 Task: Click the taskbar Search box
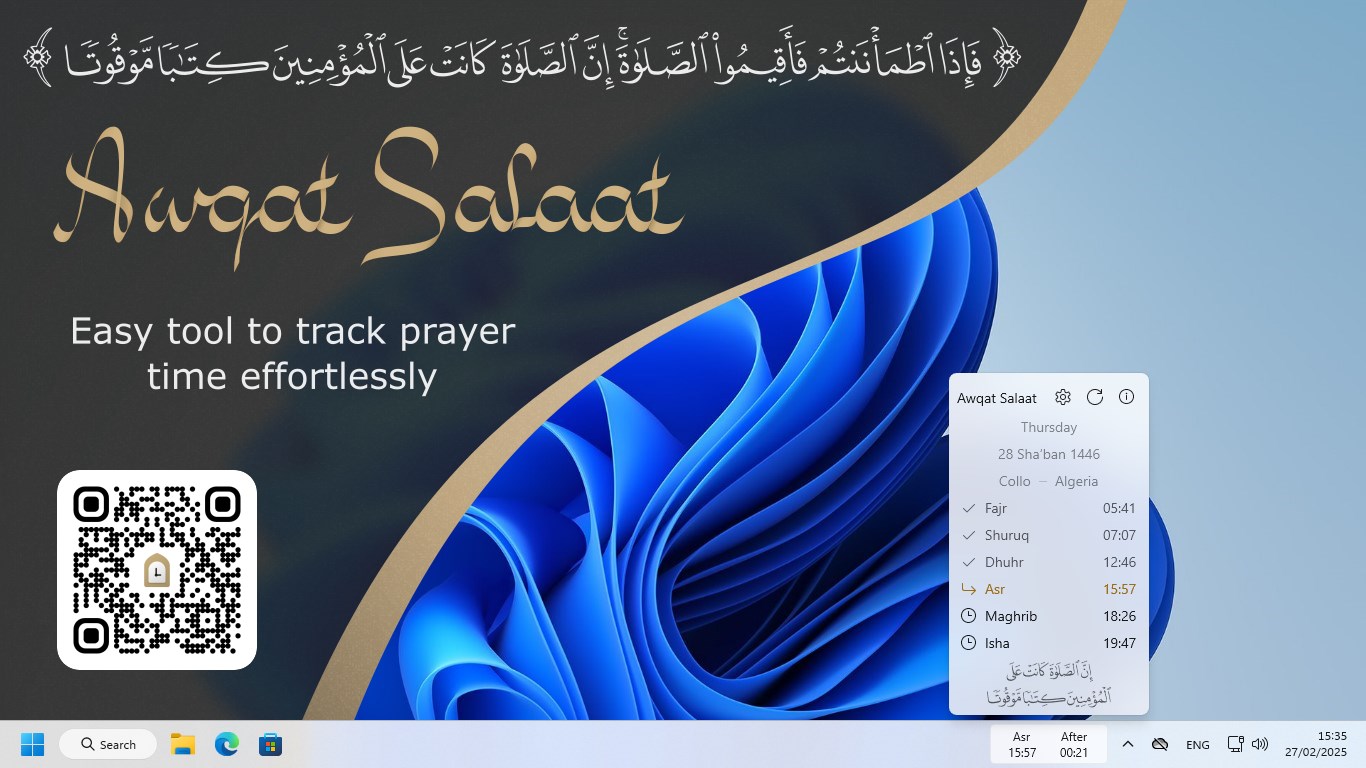click(x=107, y=744)
